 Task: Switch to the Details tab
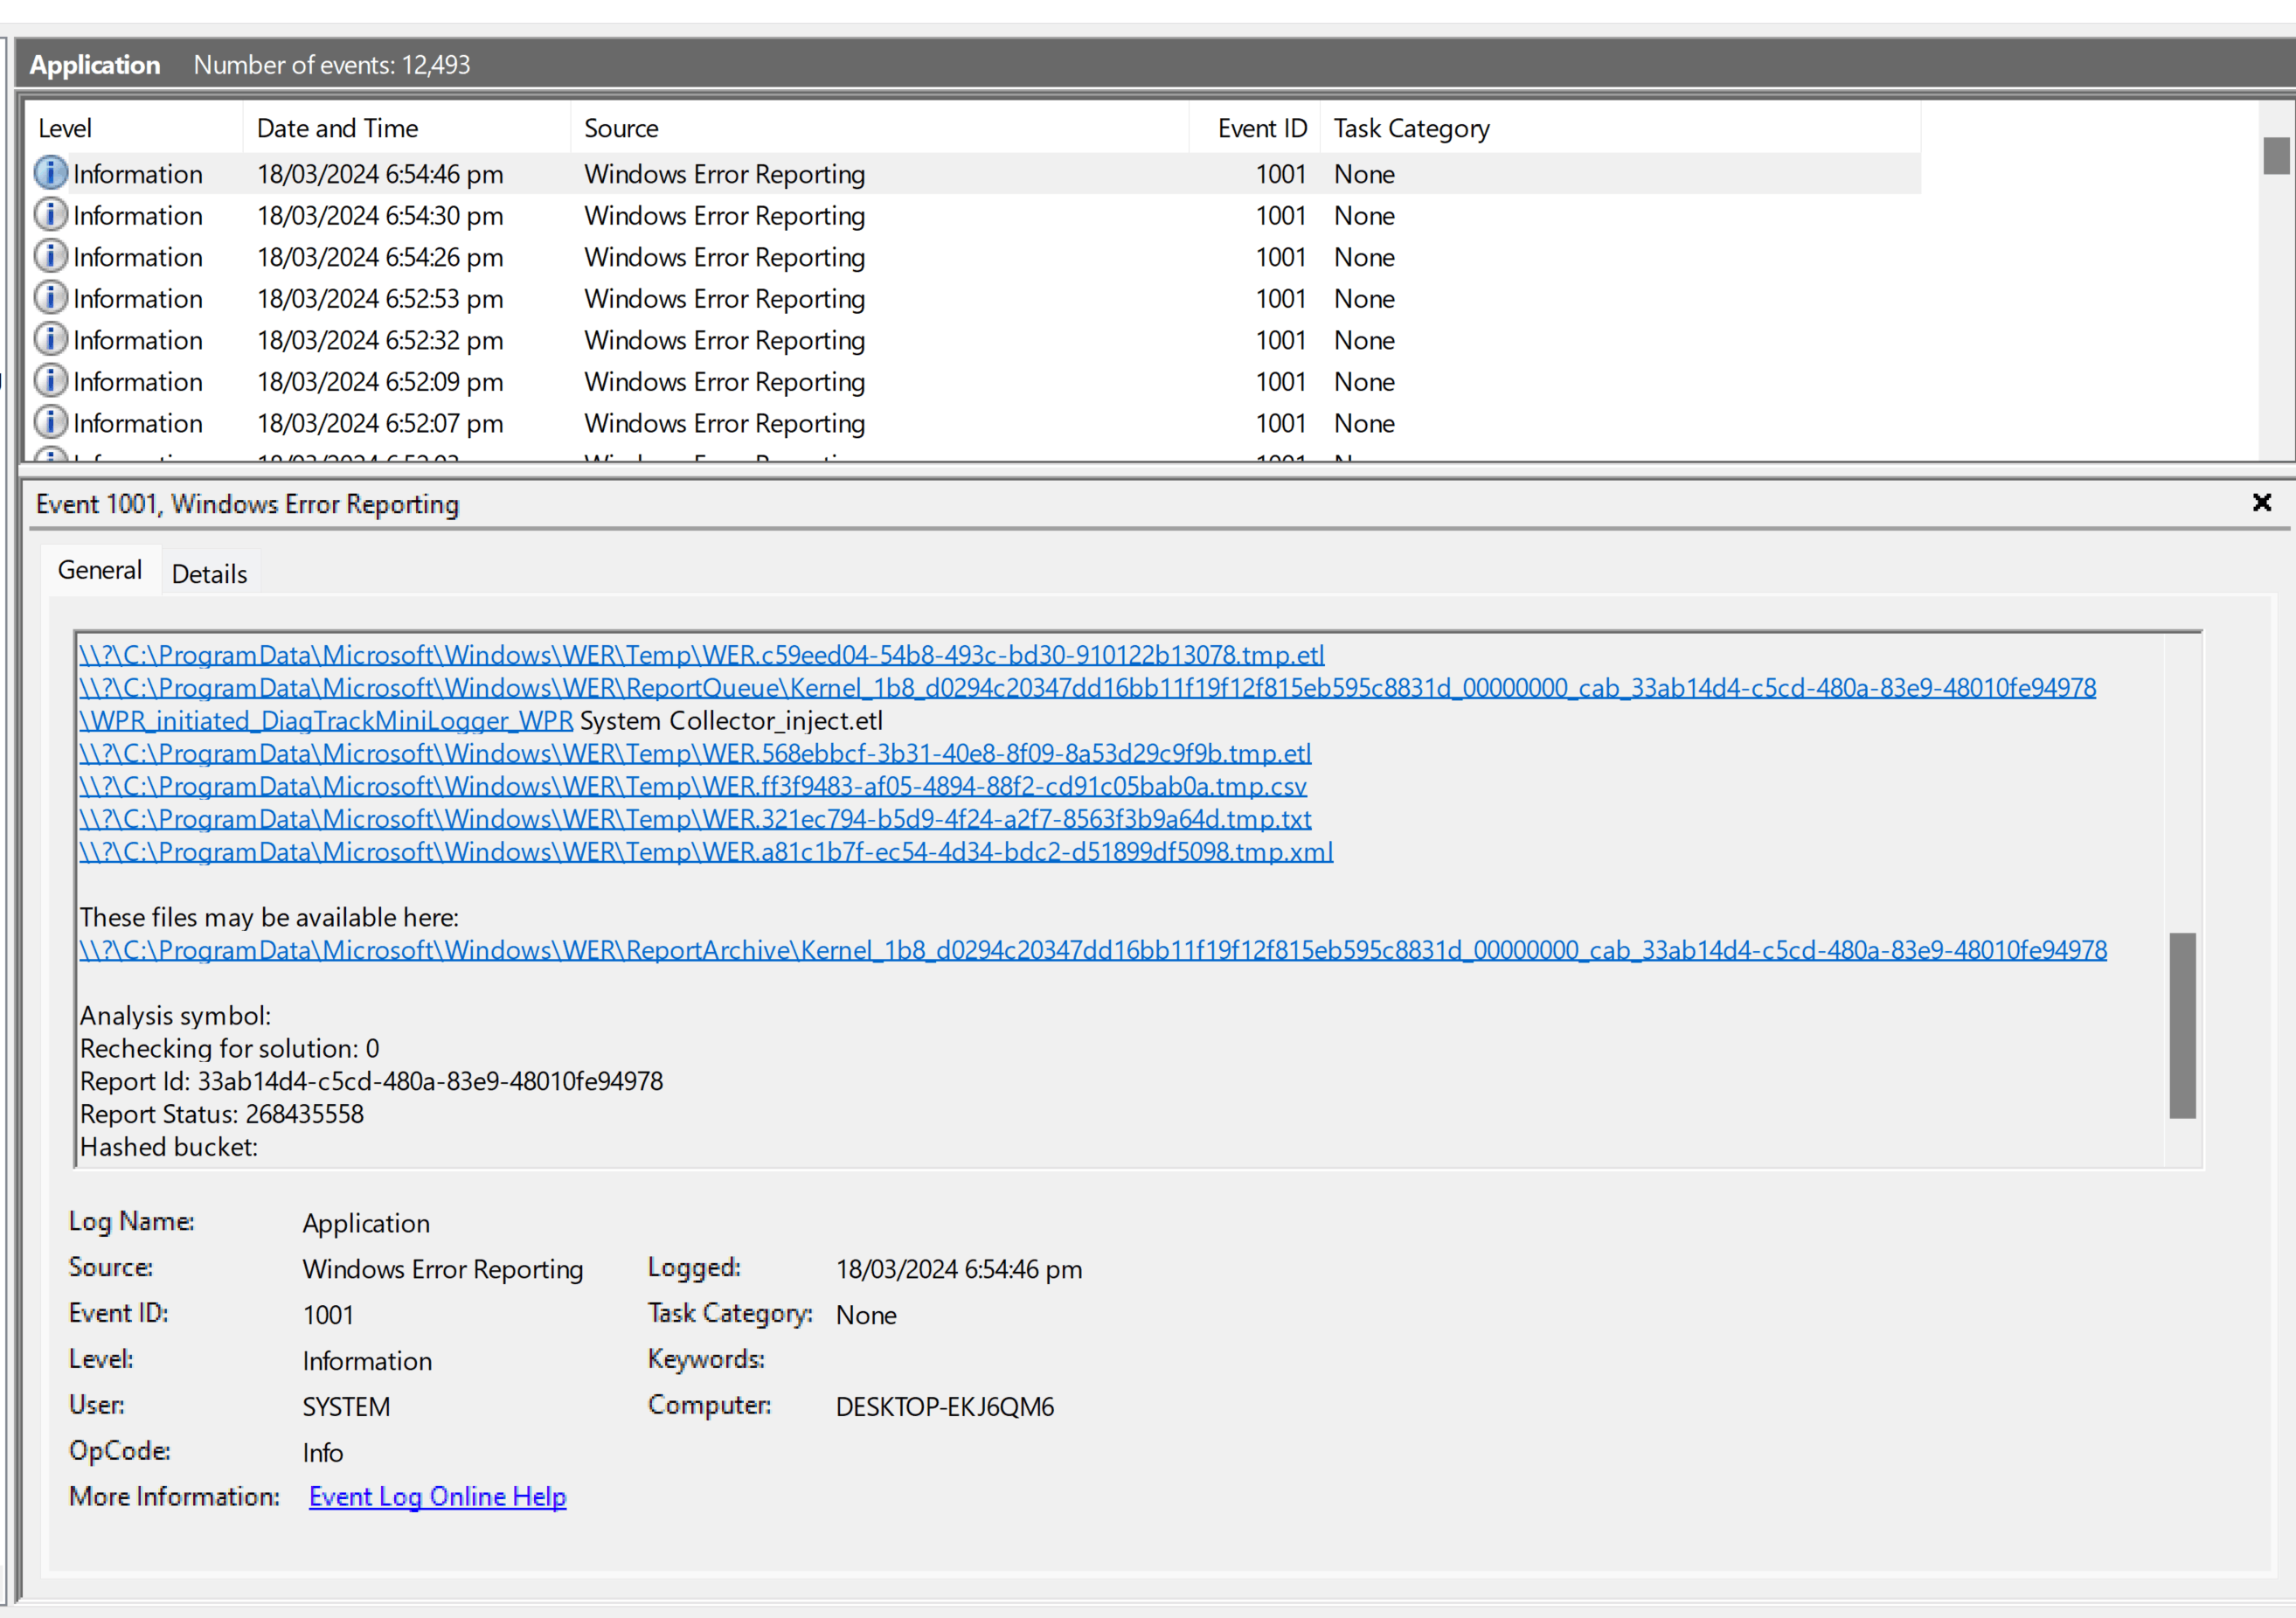coord(209,574)
